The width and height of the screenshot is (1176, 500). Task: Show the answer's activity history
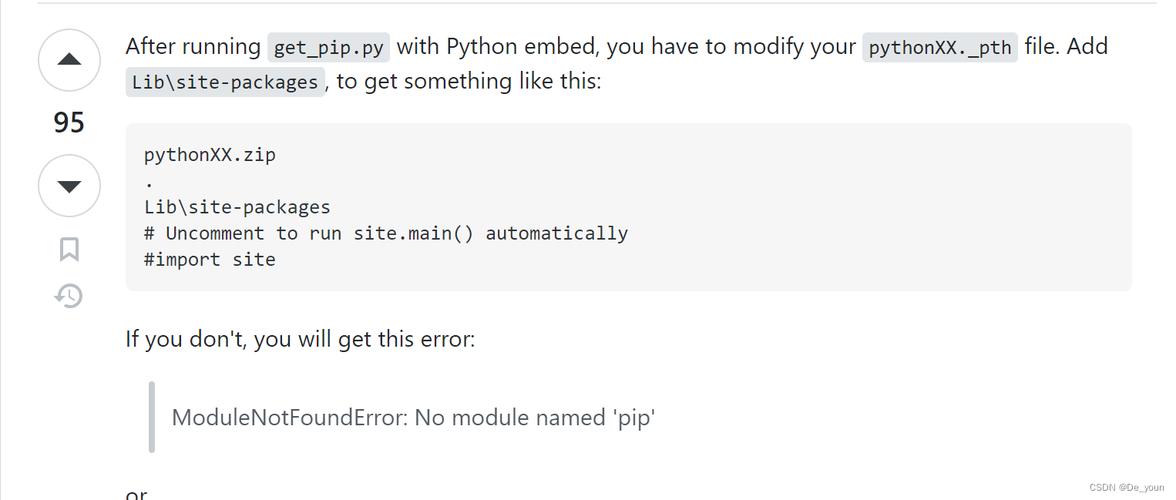tap(69, 296)
